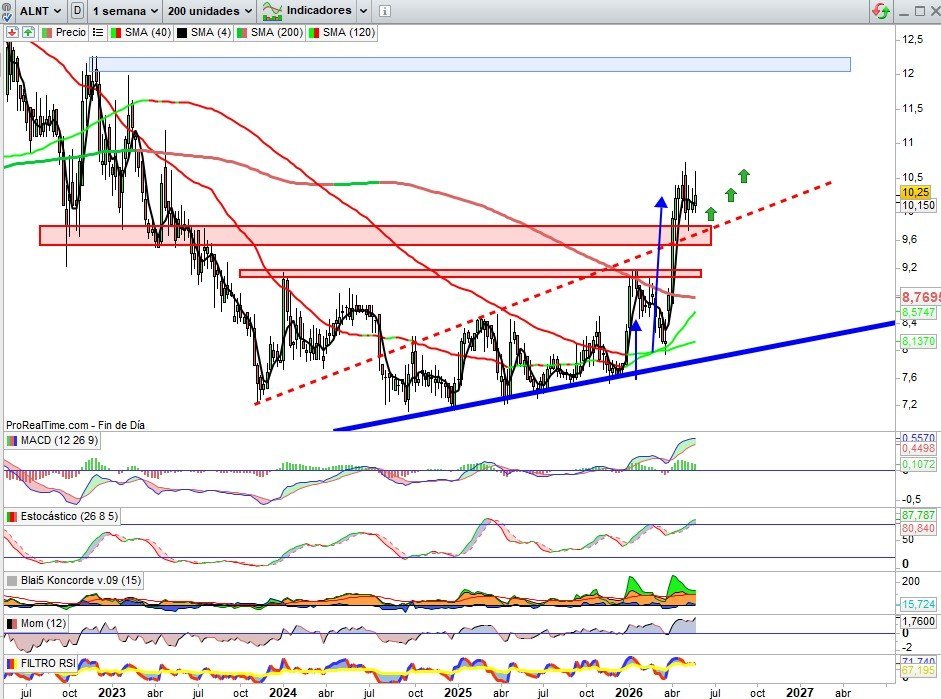Click the 8,769 red price label
The width and height of the screenshot is (941, 699).
[920, 297]
